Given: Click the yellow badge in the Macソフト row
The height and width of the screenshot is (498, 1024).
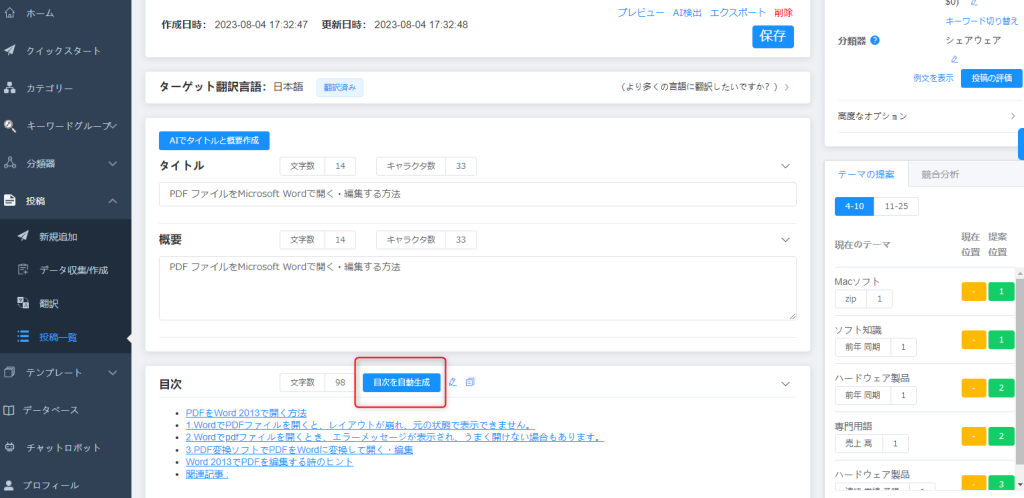Looking at the screenshot, I should coord(974,291).
